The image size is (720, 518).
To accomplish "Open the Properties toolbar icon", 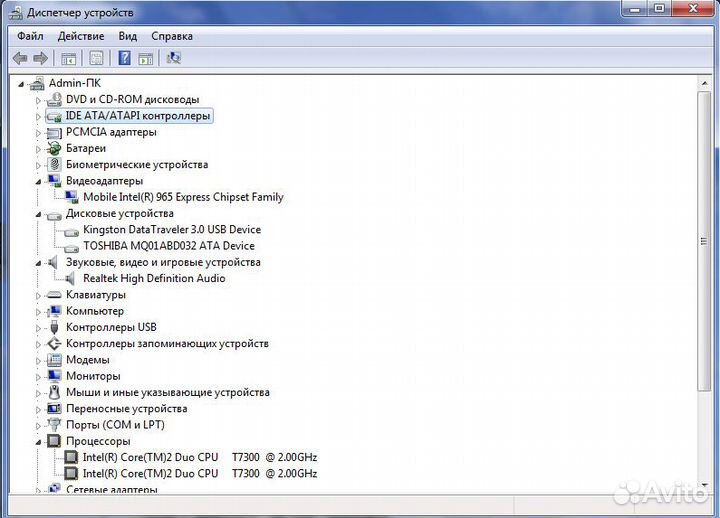I will click(96, 58).
